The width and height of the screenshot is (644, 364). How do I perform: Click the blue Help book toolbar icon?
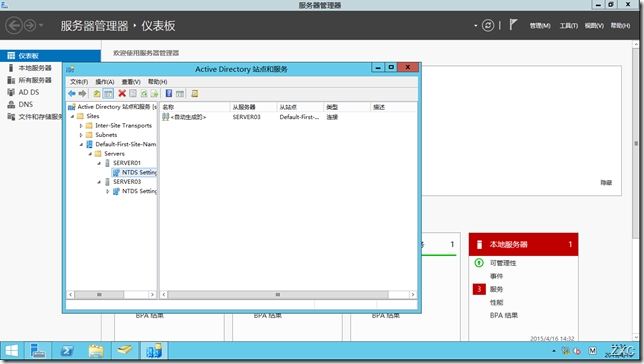pyautogui.click(x=169, y=94)
